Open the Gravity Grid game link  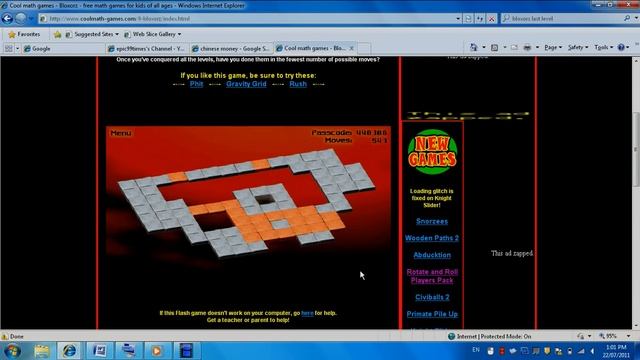coord(246,84)
